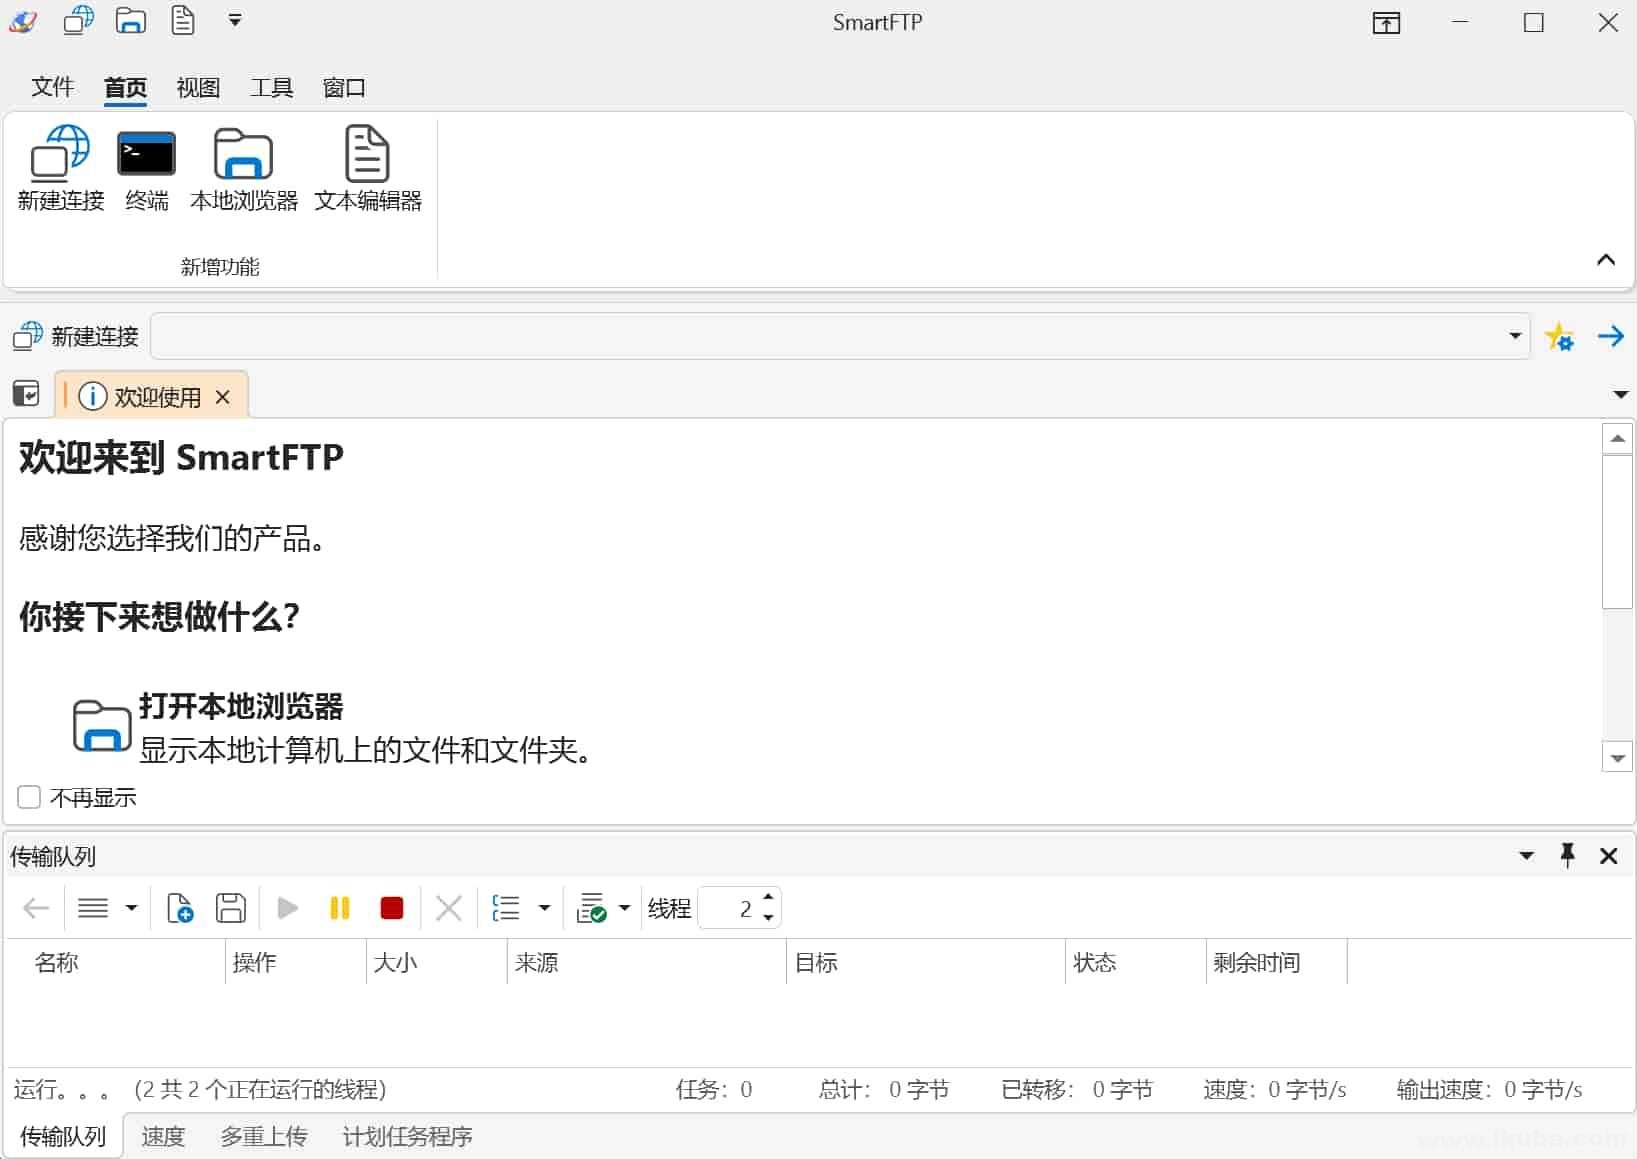This screenshot has width=1637, height=1159.
Task: Click the 线程 thread count field
Action: point(729,908)
